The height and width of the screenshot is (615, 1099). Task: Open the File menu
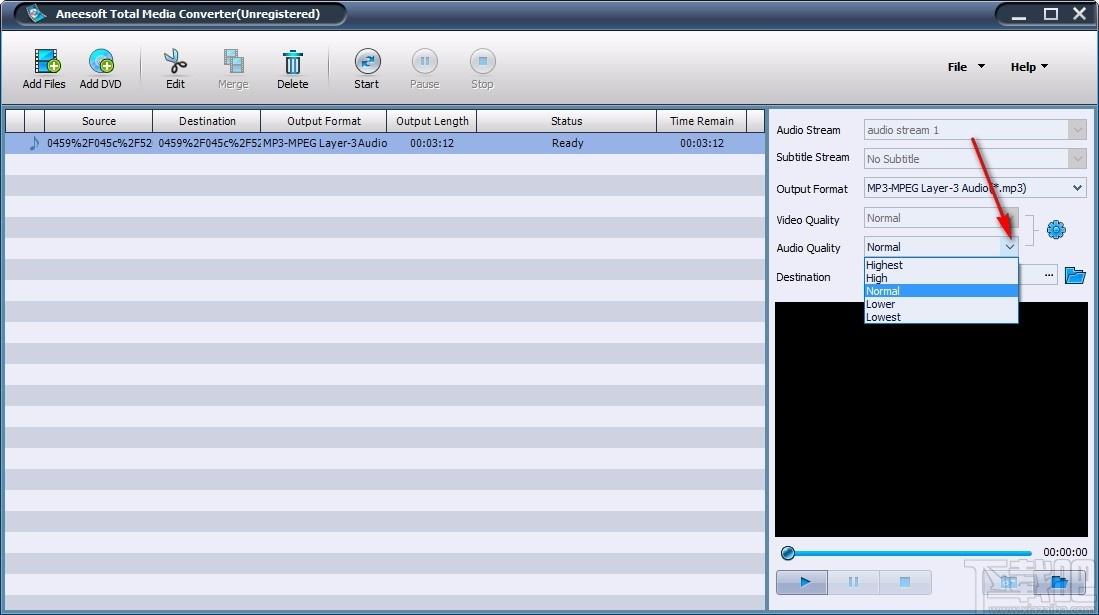pyautogui.click(x=966, y=67)
